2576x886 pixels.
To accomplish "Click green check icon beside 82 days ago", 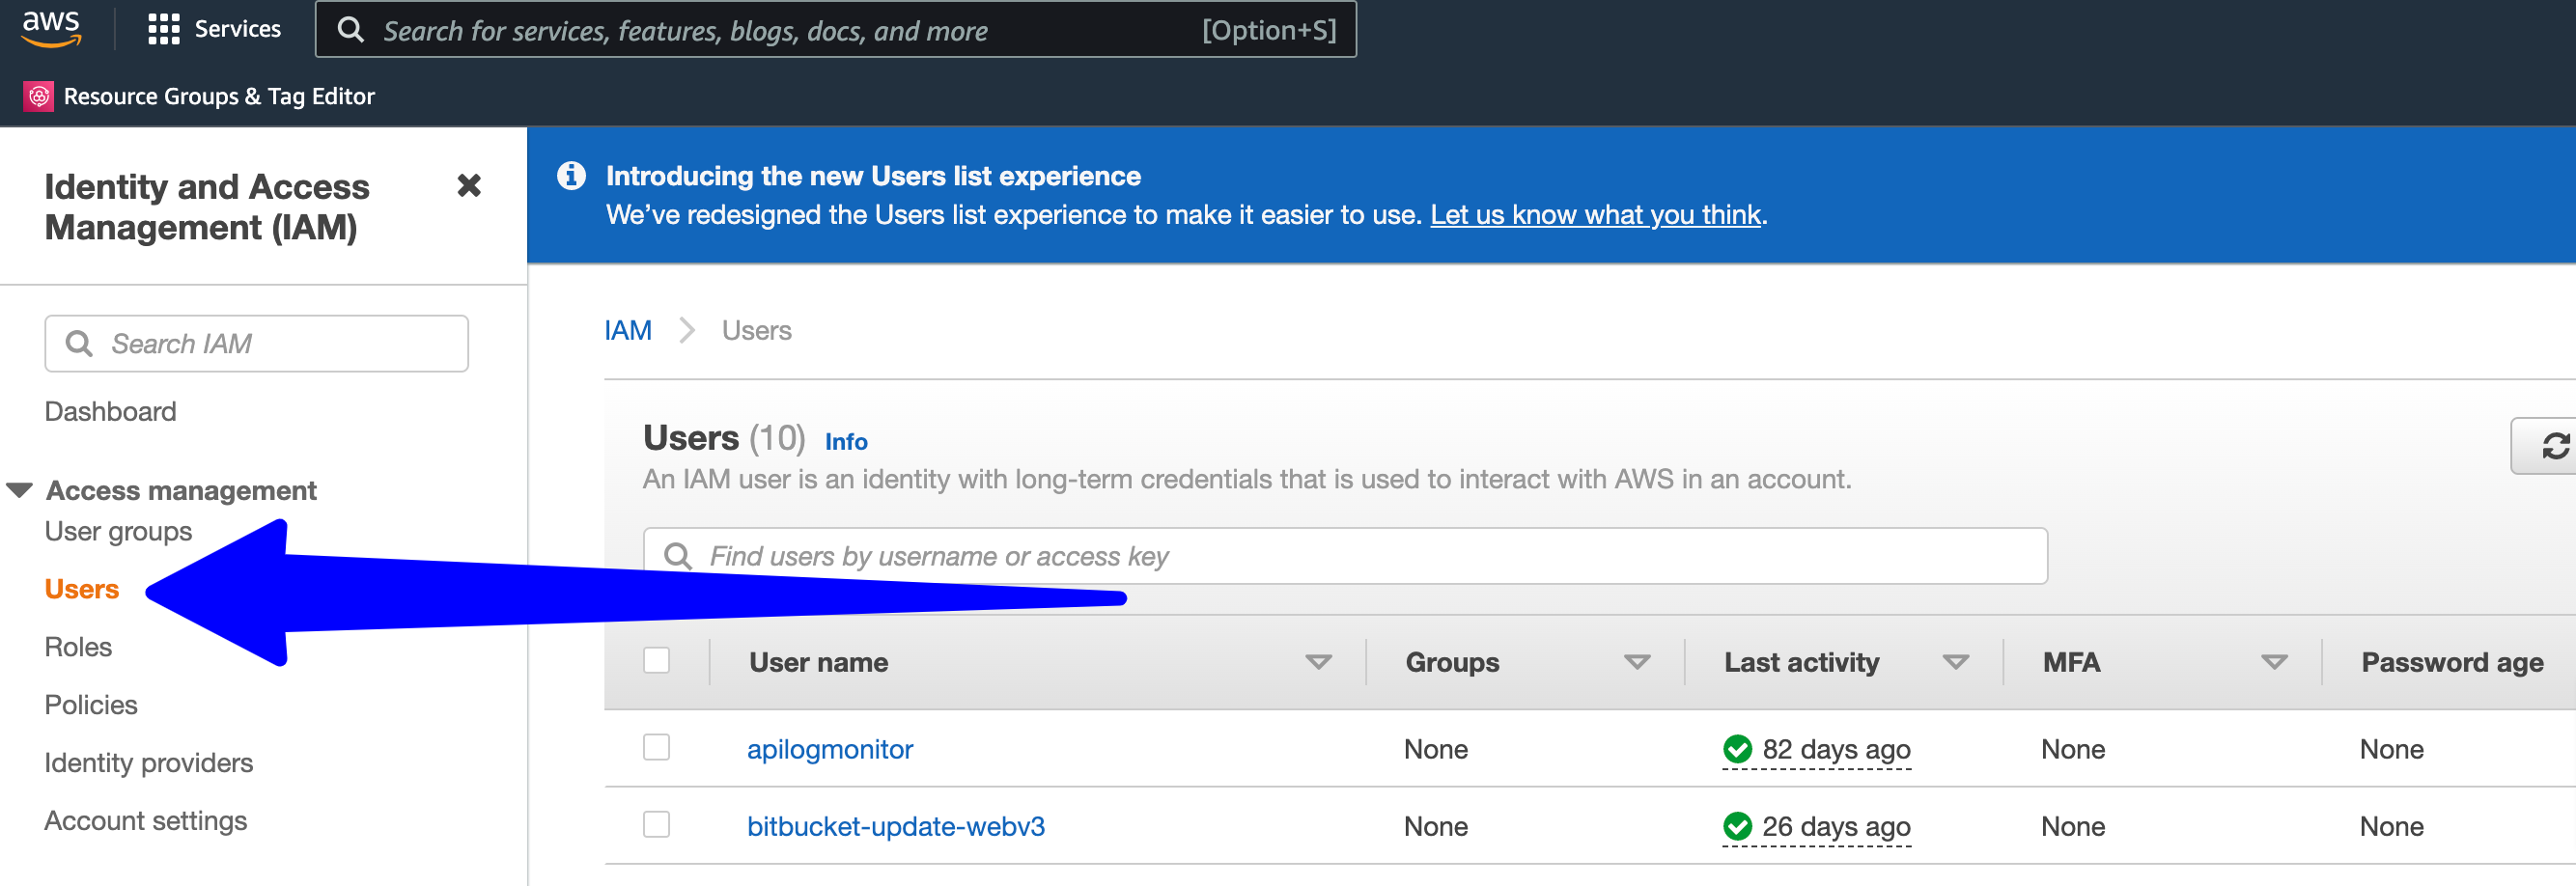I will point(1737,748).
